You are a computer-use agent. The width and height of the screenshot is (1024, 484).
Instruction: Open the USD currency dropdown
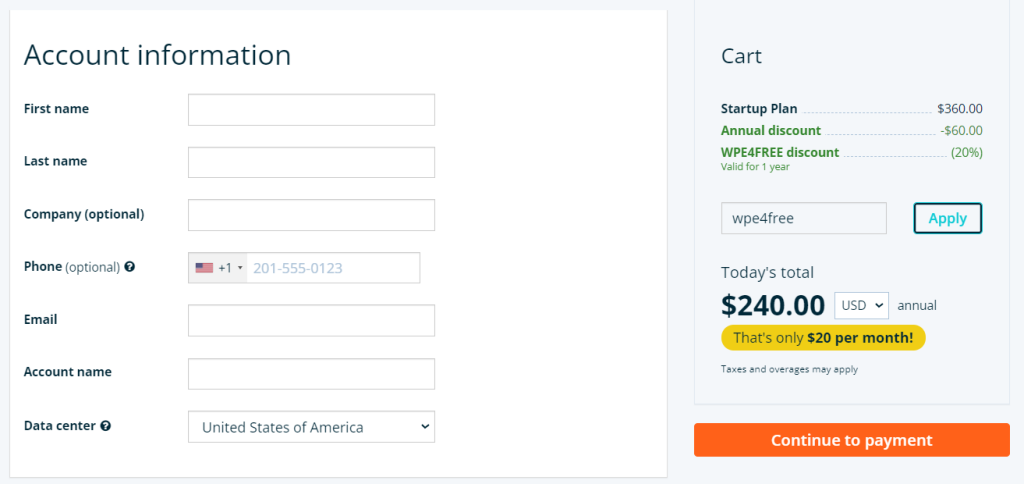click(x=861, y=305)
